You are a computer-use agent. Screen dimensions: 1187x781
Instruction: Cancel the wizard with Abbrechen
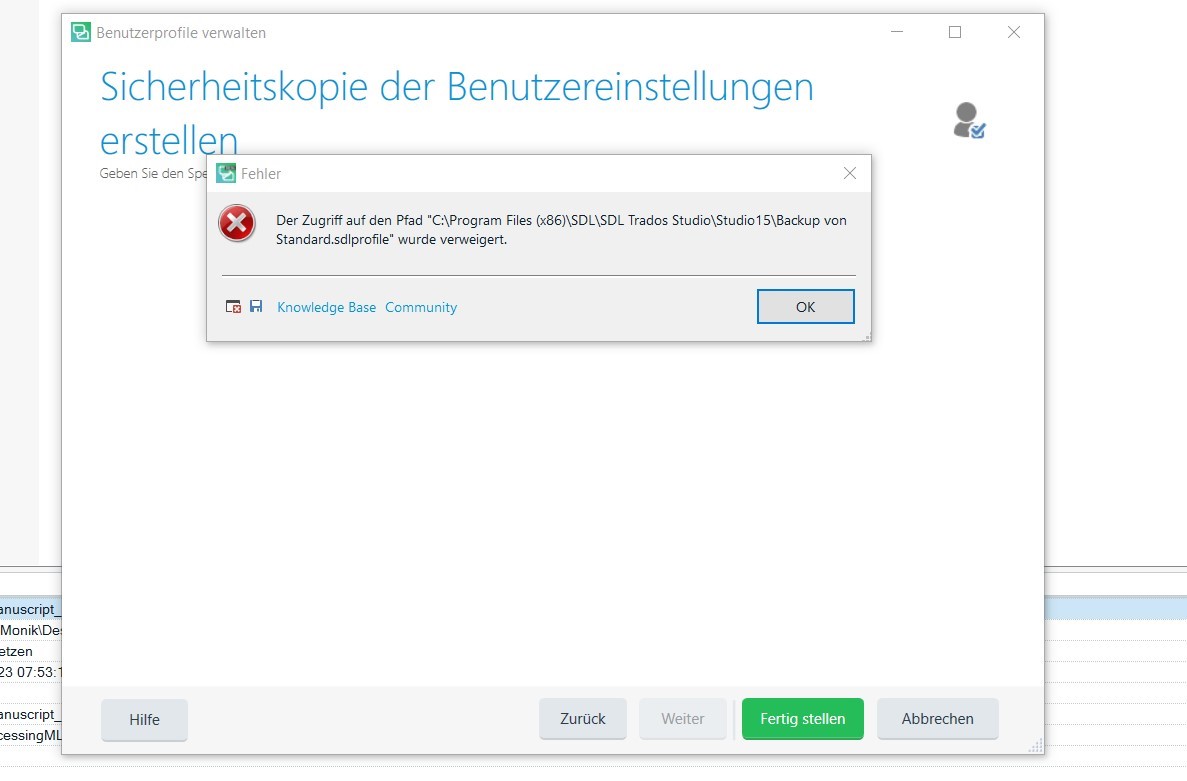coord(937,718)
